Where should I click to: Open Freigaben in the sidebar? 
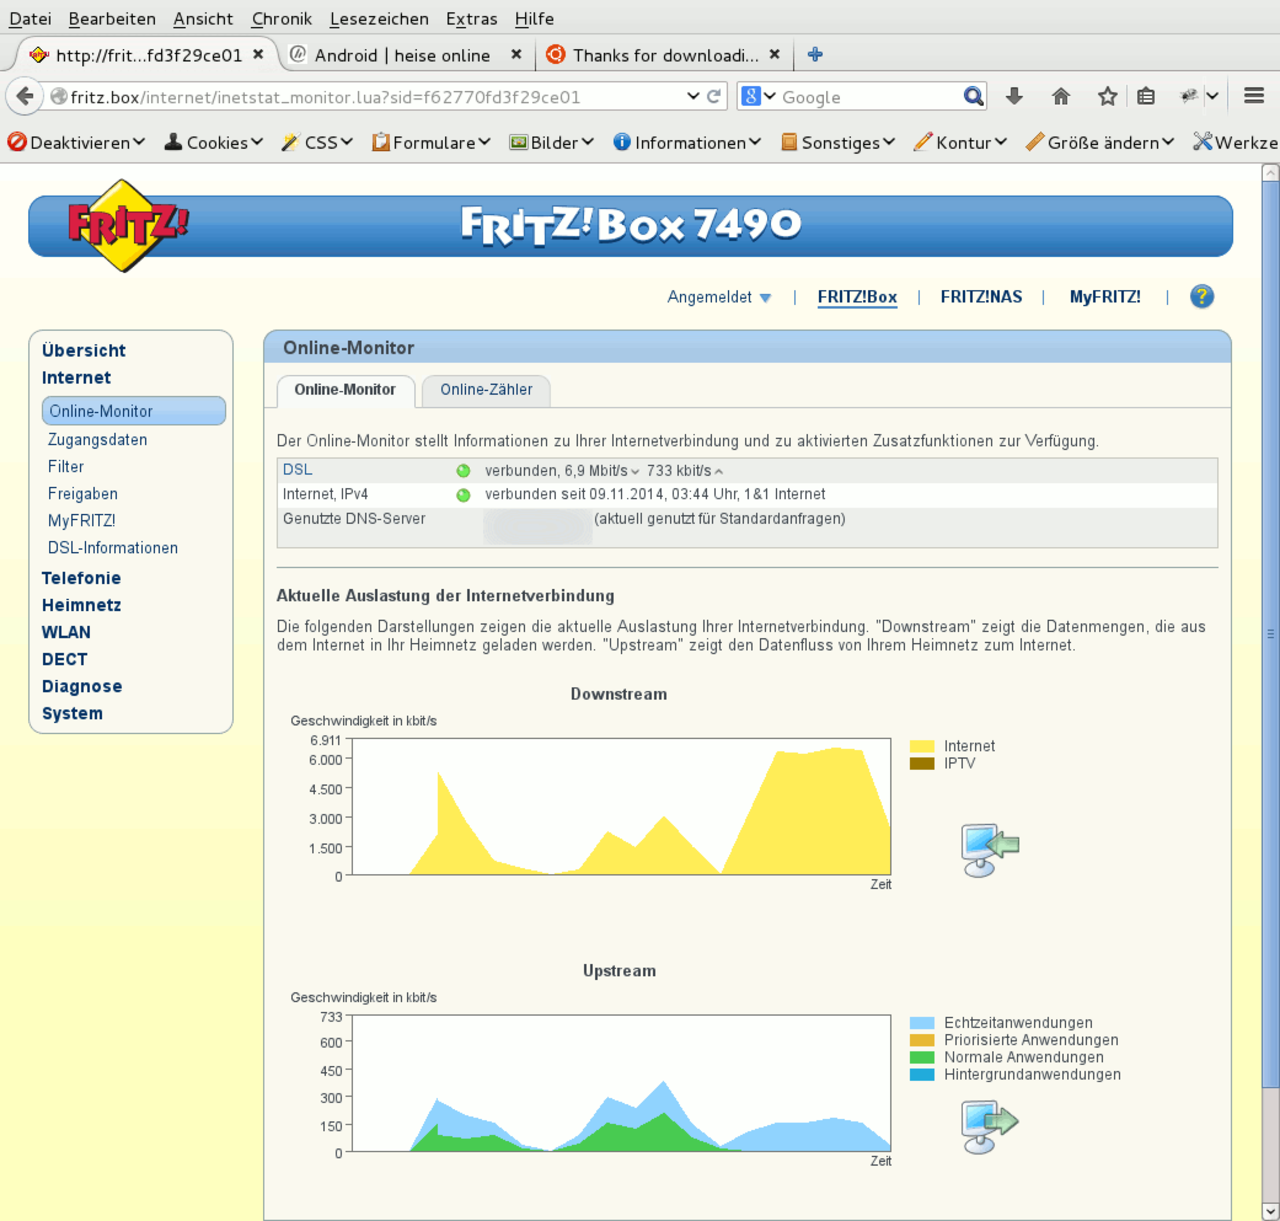point(83,494)
